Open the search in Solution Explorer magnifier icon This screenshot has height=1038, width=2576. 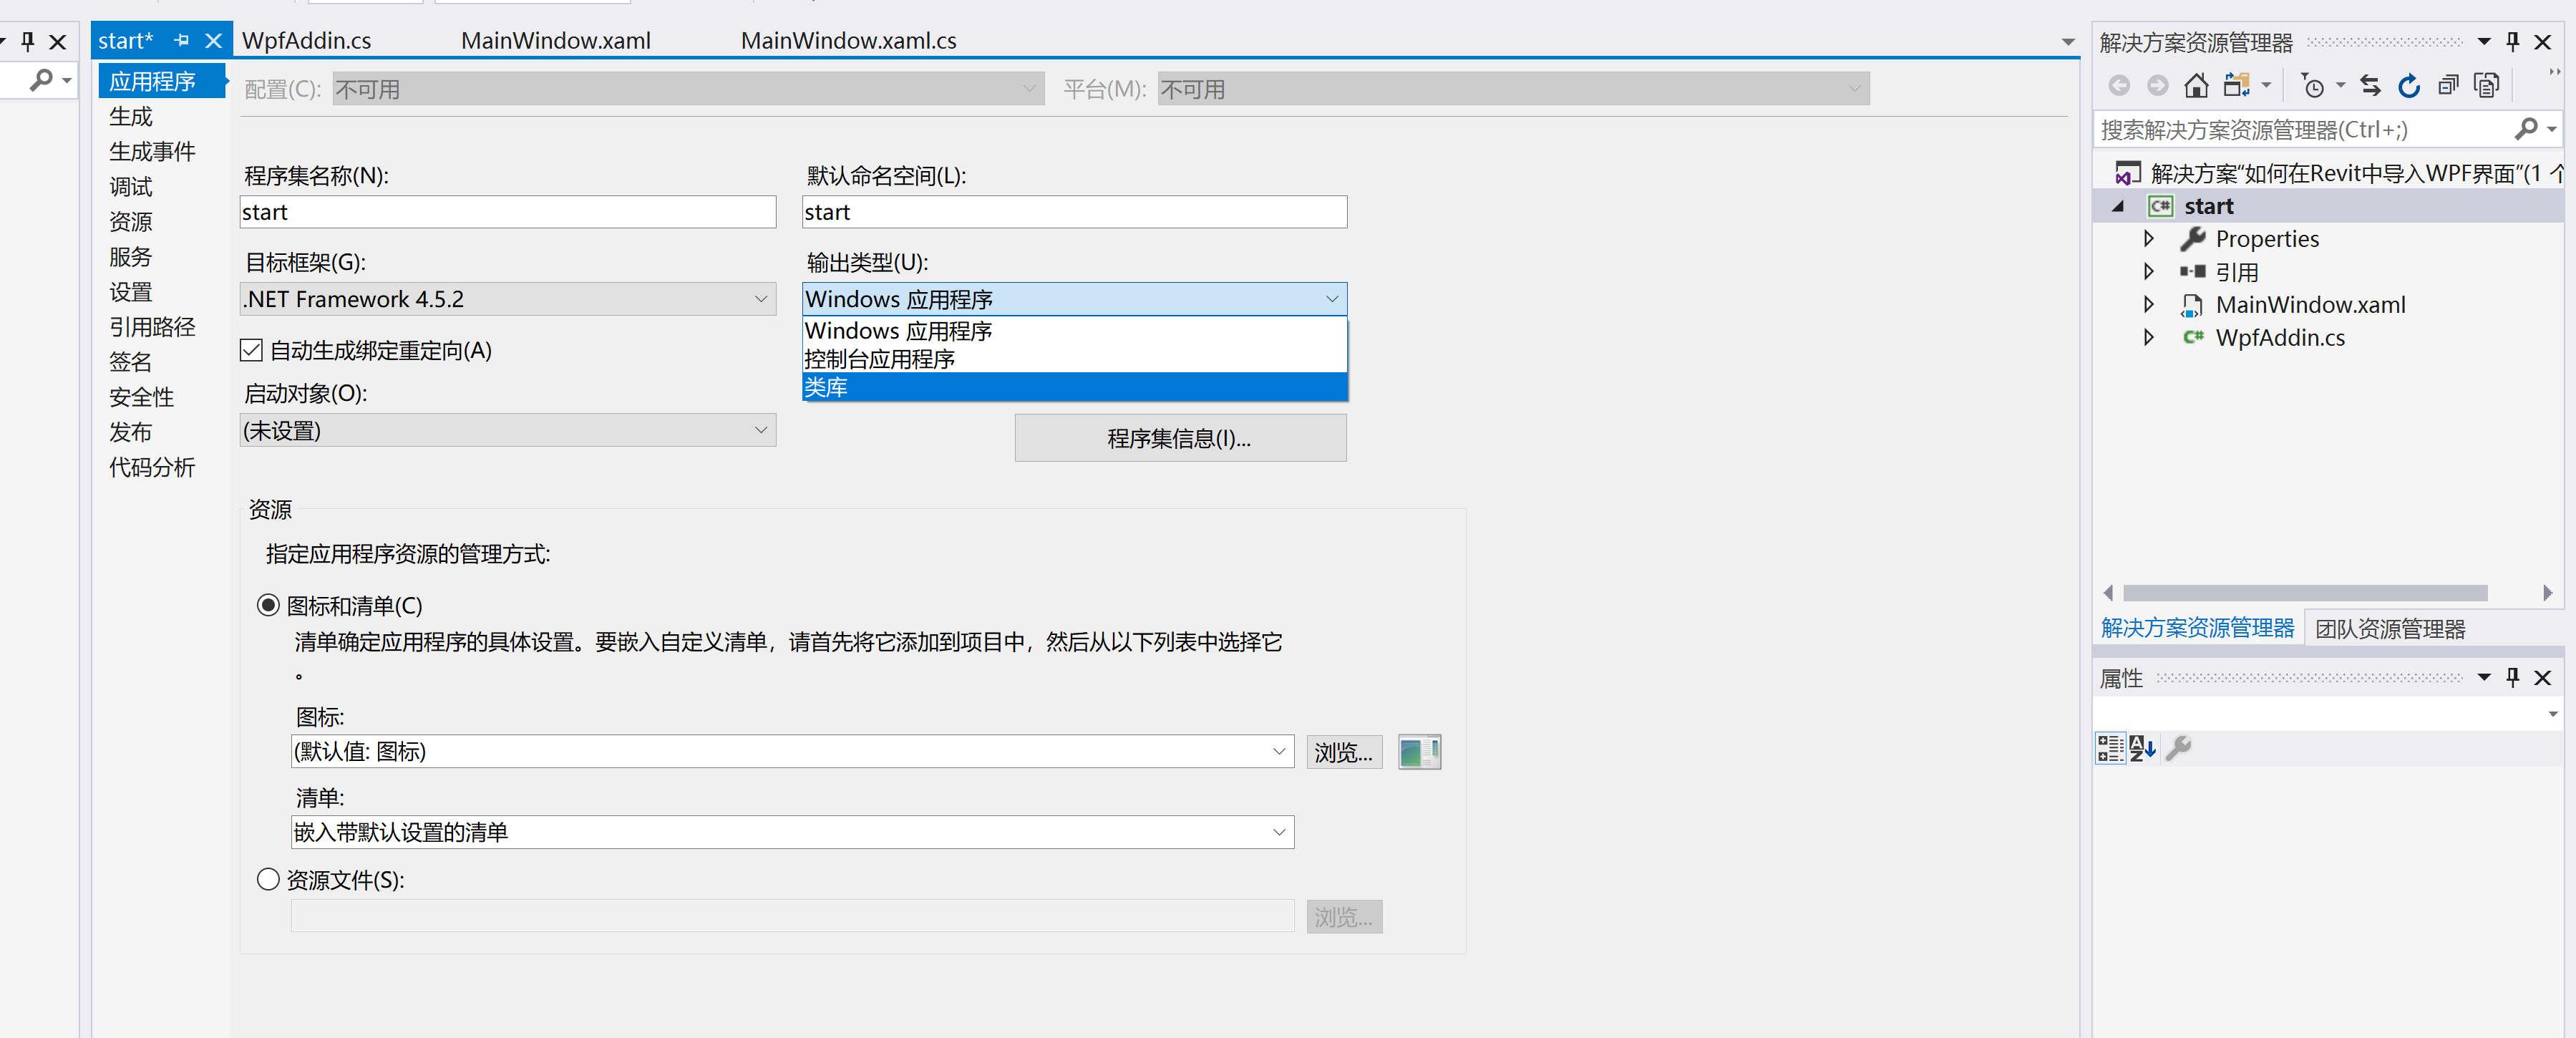(x=2528, y=128)
